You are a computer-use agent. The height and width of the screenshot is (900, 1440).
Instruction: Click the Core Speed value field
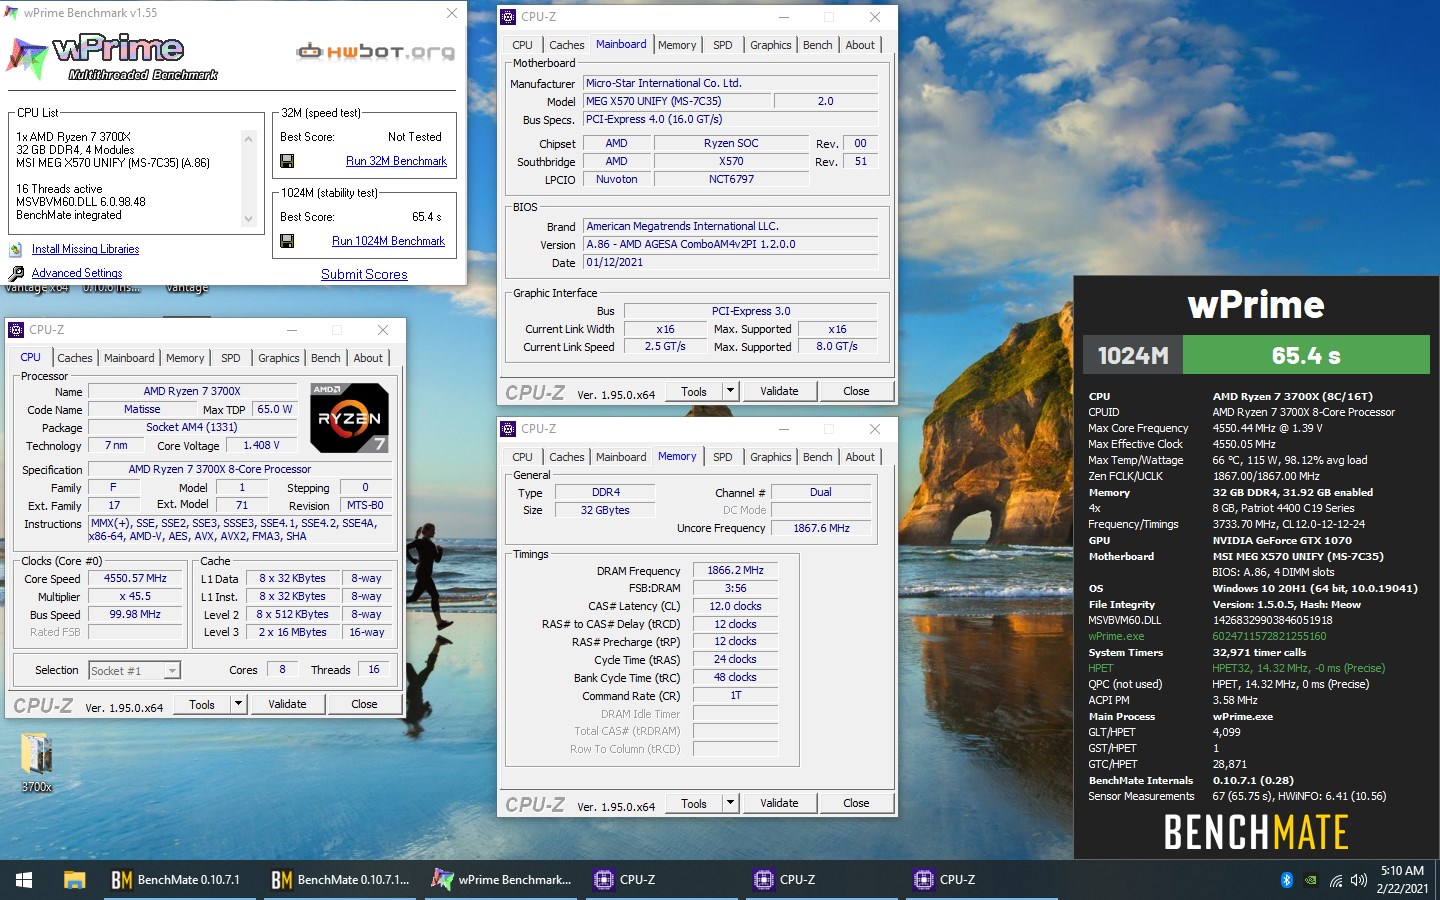(x=136, y=578)
